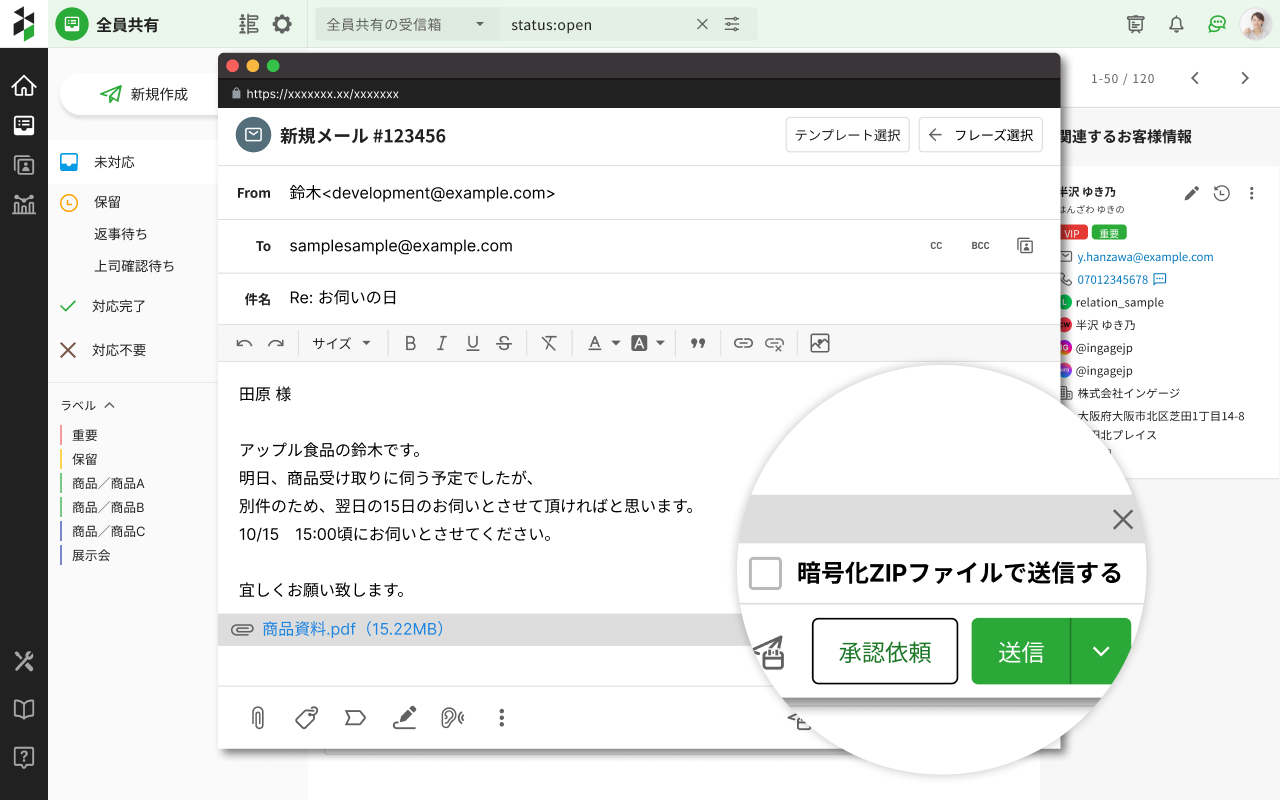Click y.hanzawa@example.com email link
Viewport: 1280px width, 800px height.
pyautogui.click(x=1145, y=257)
